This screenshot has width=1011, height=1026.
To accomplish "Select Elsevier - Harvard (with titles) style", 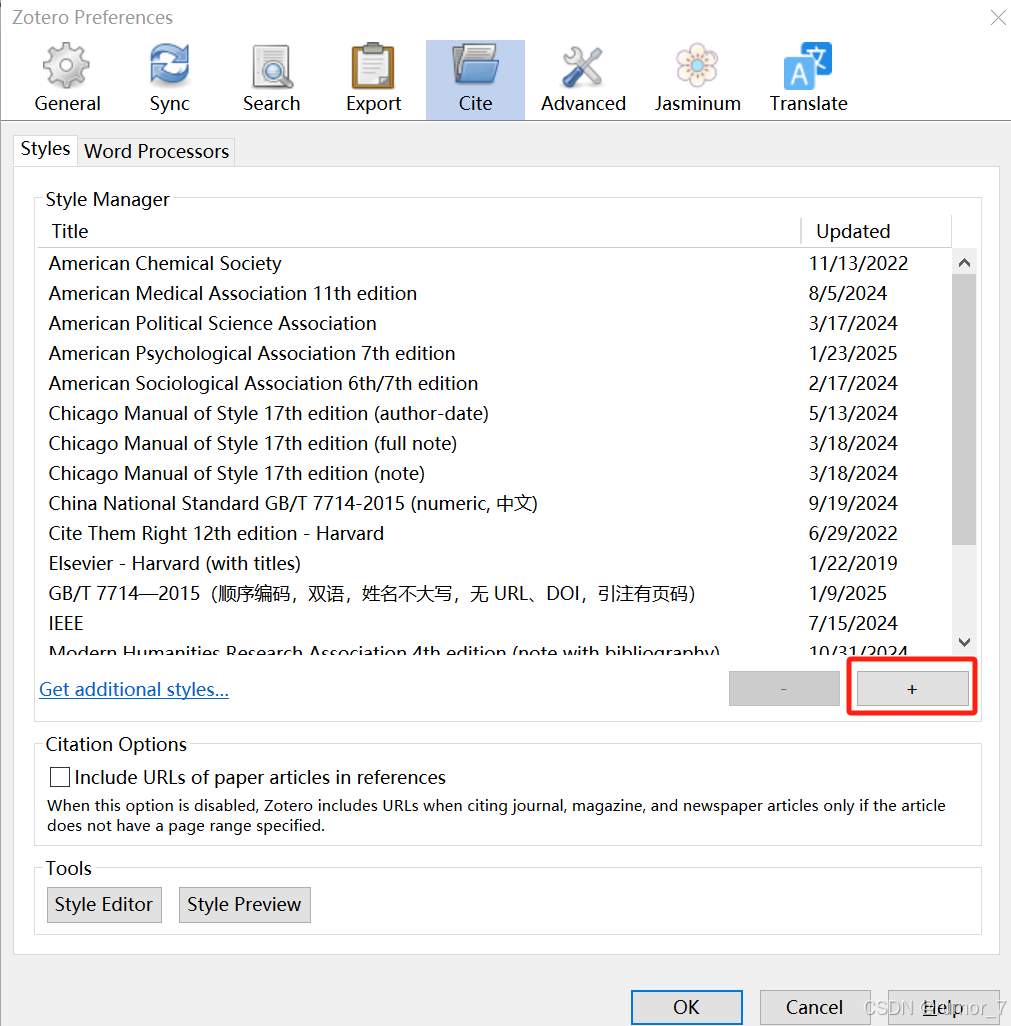I will [495, 563].
